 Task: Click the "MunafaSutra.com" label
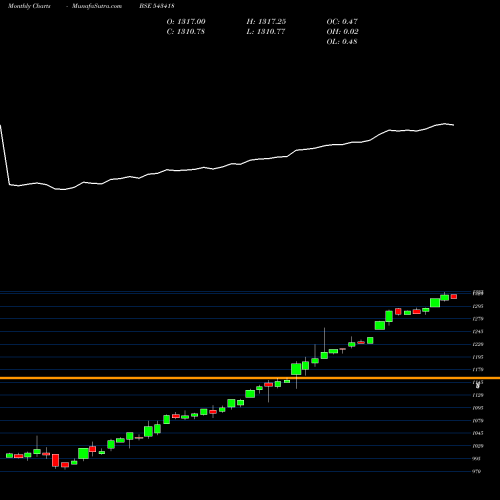(97, 6)
